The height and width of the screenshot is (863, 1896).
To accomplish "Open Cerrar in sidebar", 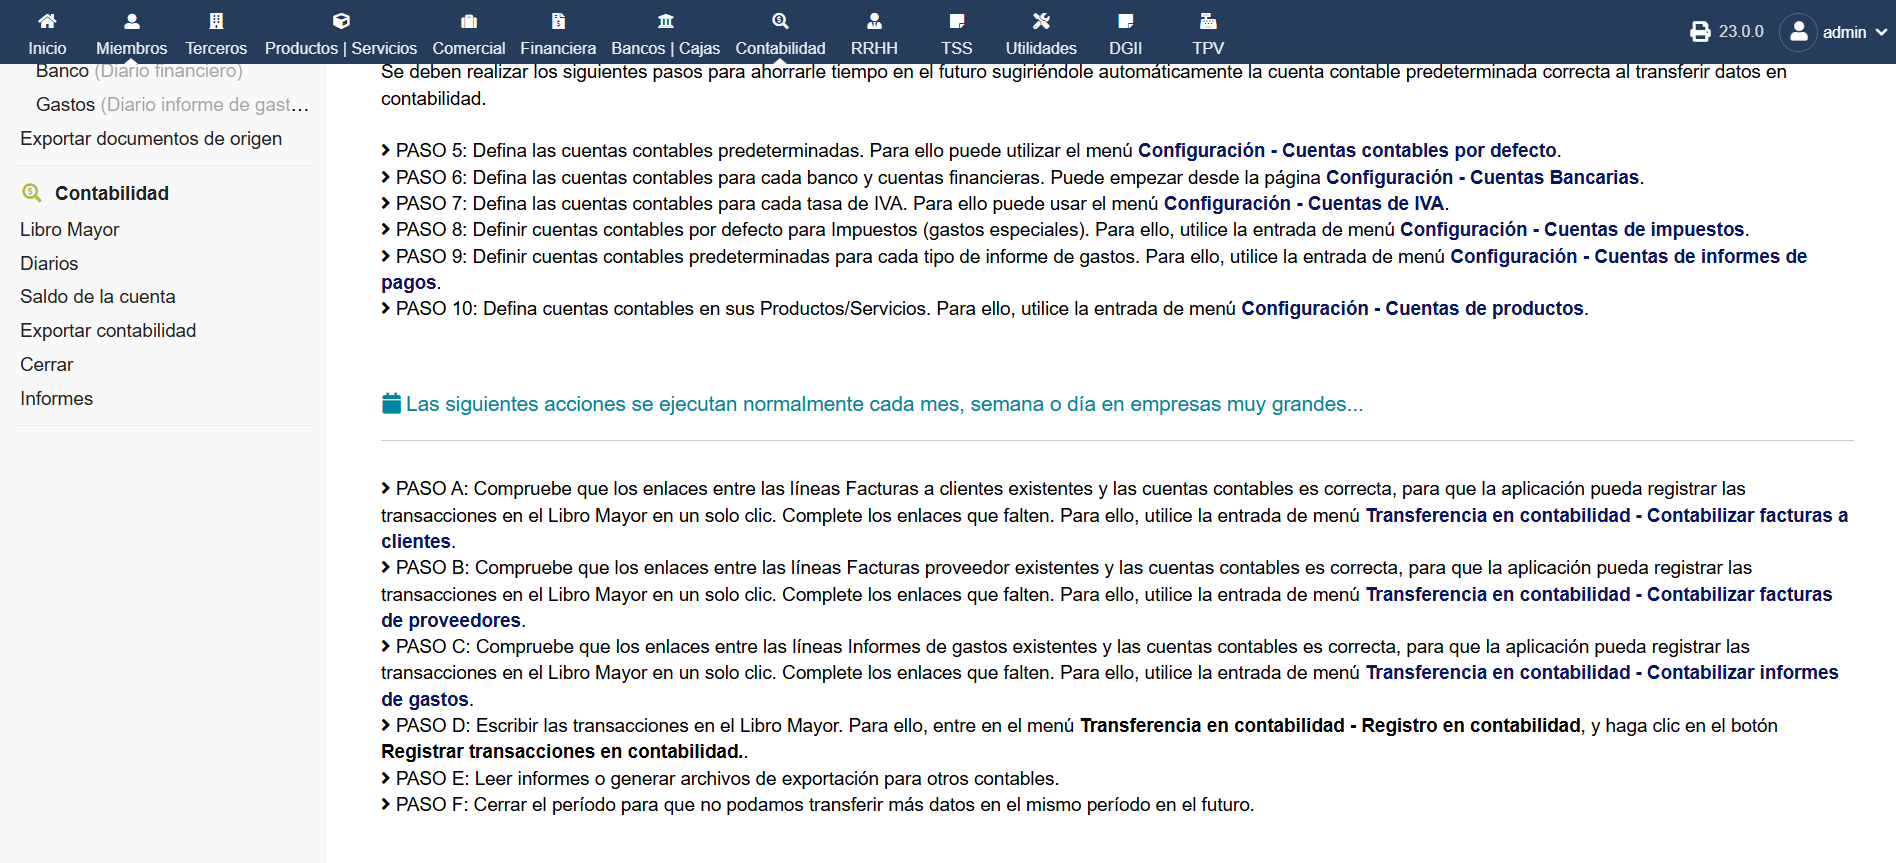I will [47, 365].
